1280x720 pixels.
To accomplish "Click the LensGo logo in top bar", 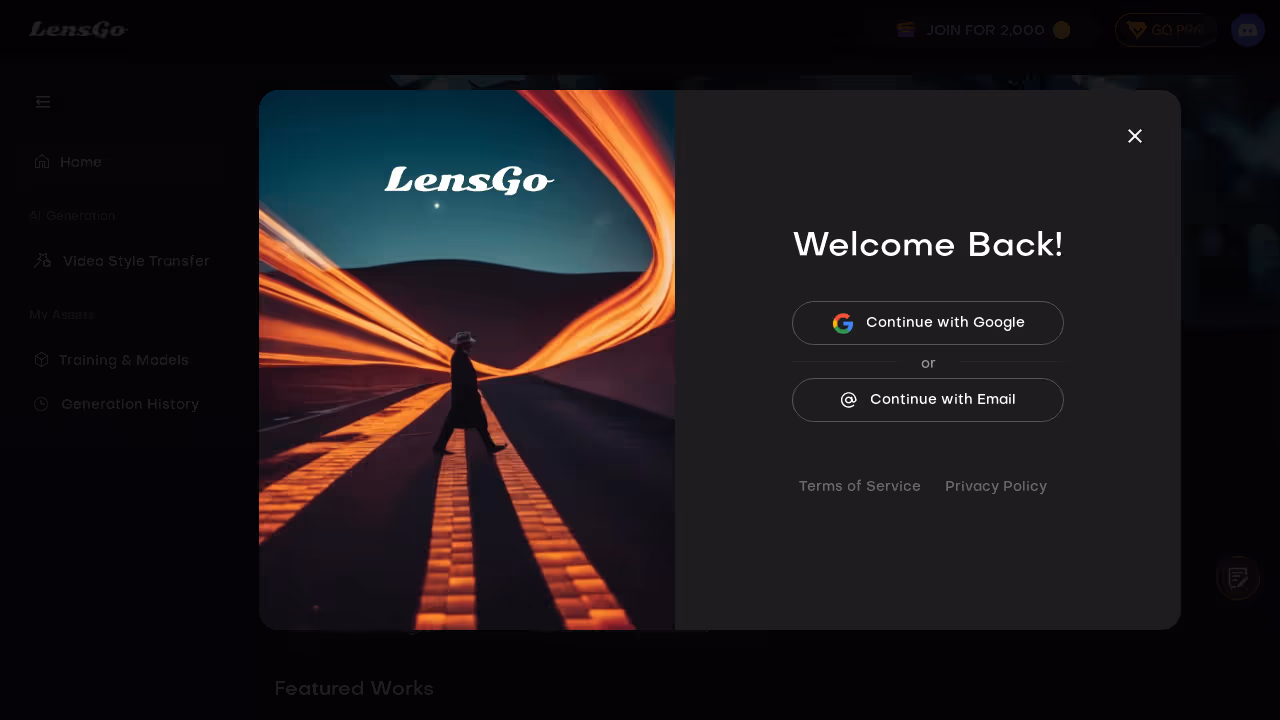I will click(78, 29).
